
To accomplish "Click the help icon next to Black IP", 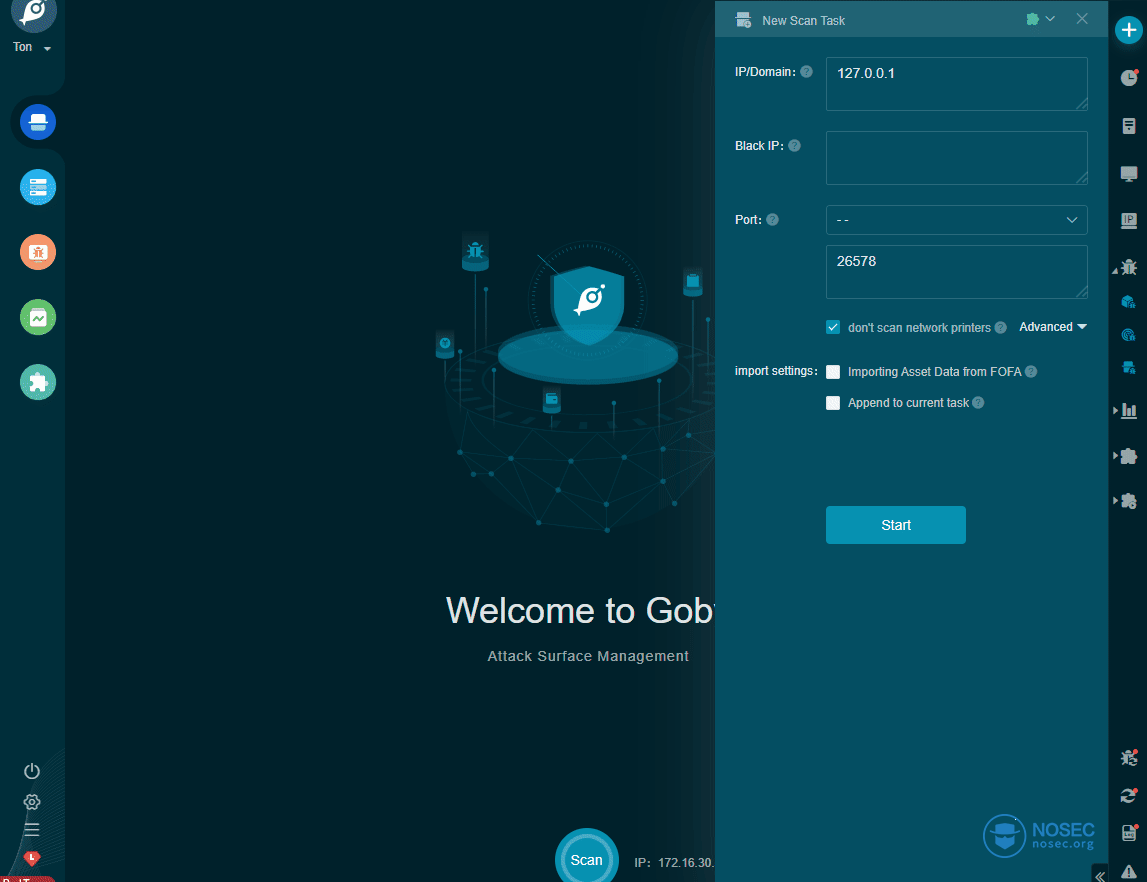I will point(794,146).
